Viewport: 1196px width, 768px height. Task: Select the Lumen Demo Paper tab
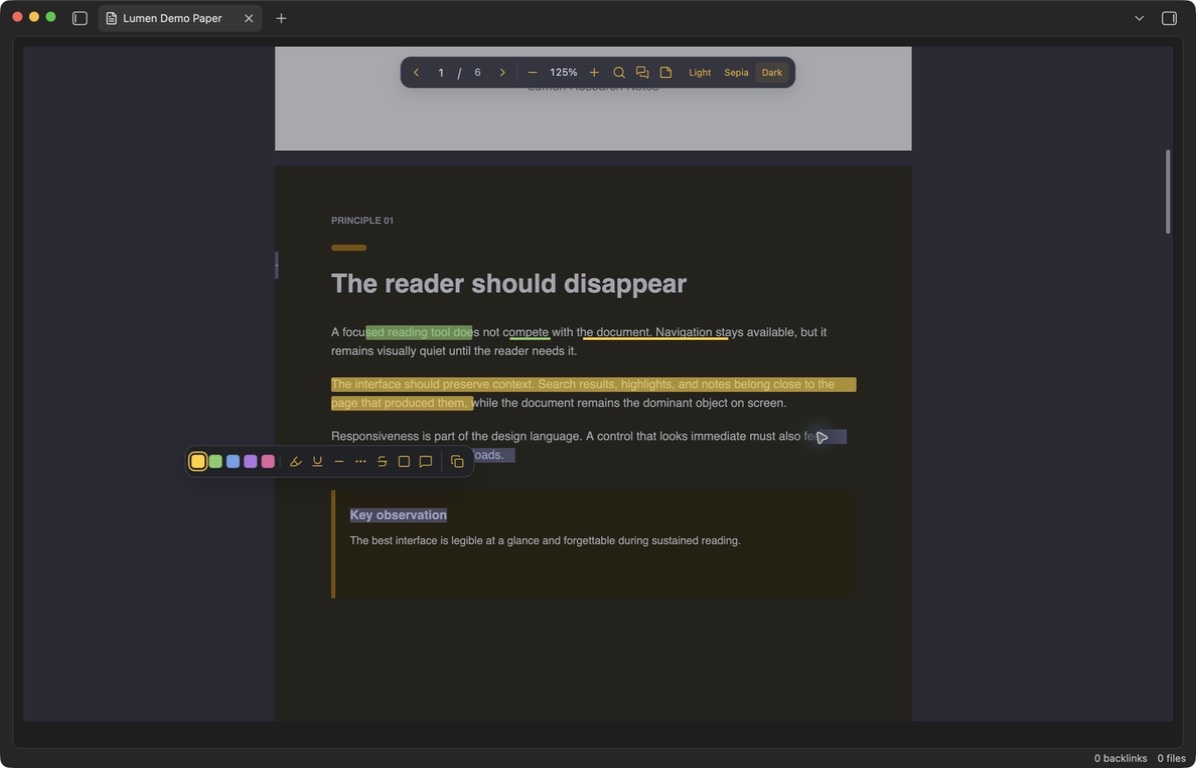point(180,18)
